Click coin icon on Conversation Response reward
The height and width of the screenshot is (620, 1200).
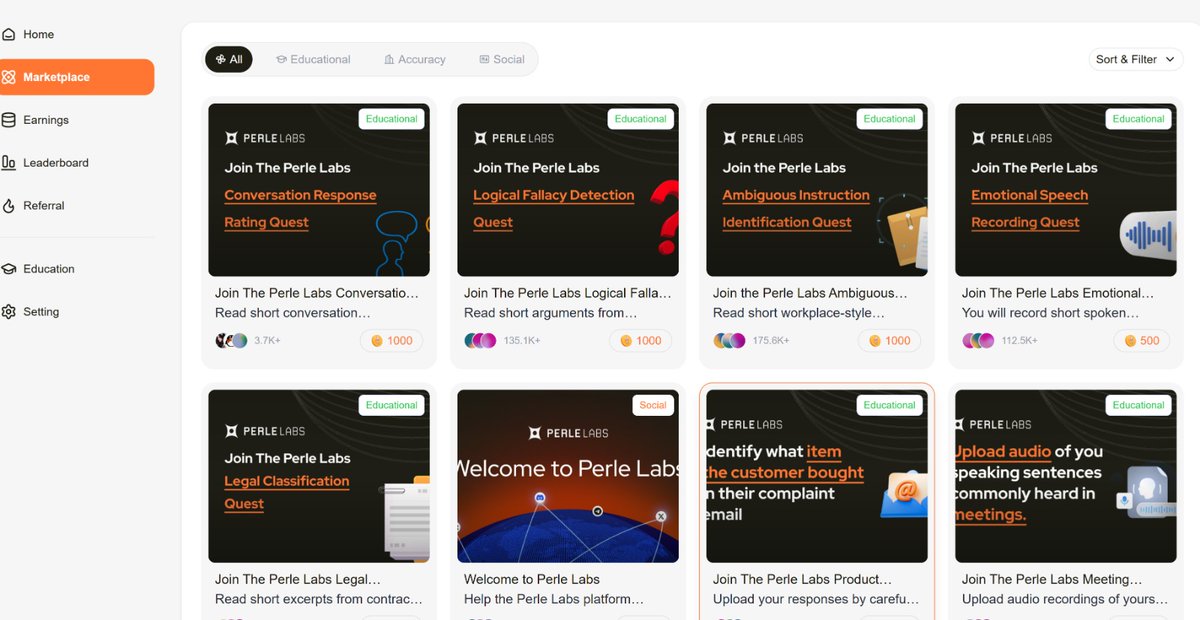click(x=377, y=341)
